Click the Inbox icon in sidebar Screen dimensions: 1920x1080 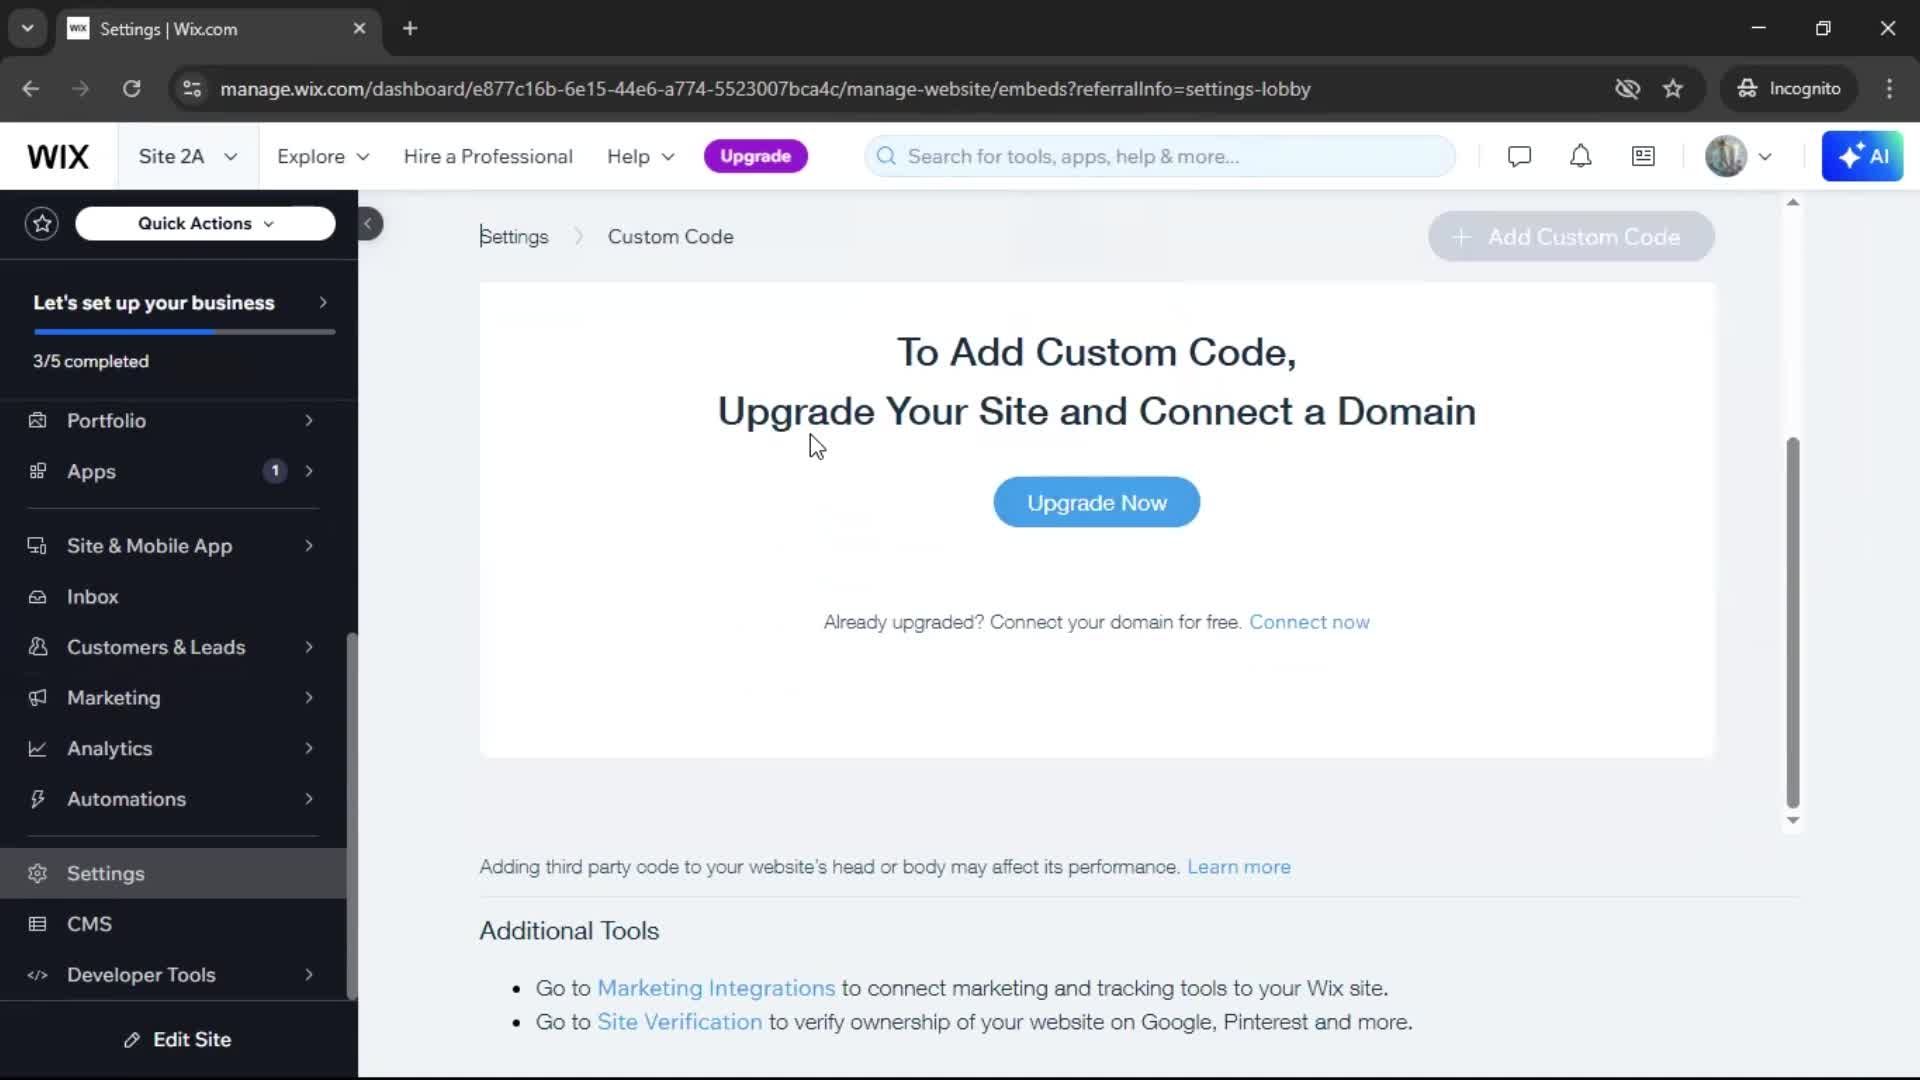click(x=38, y=597)
